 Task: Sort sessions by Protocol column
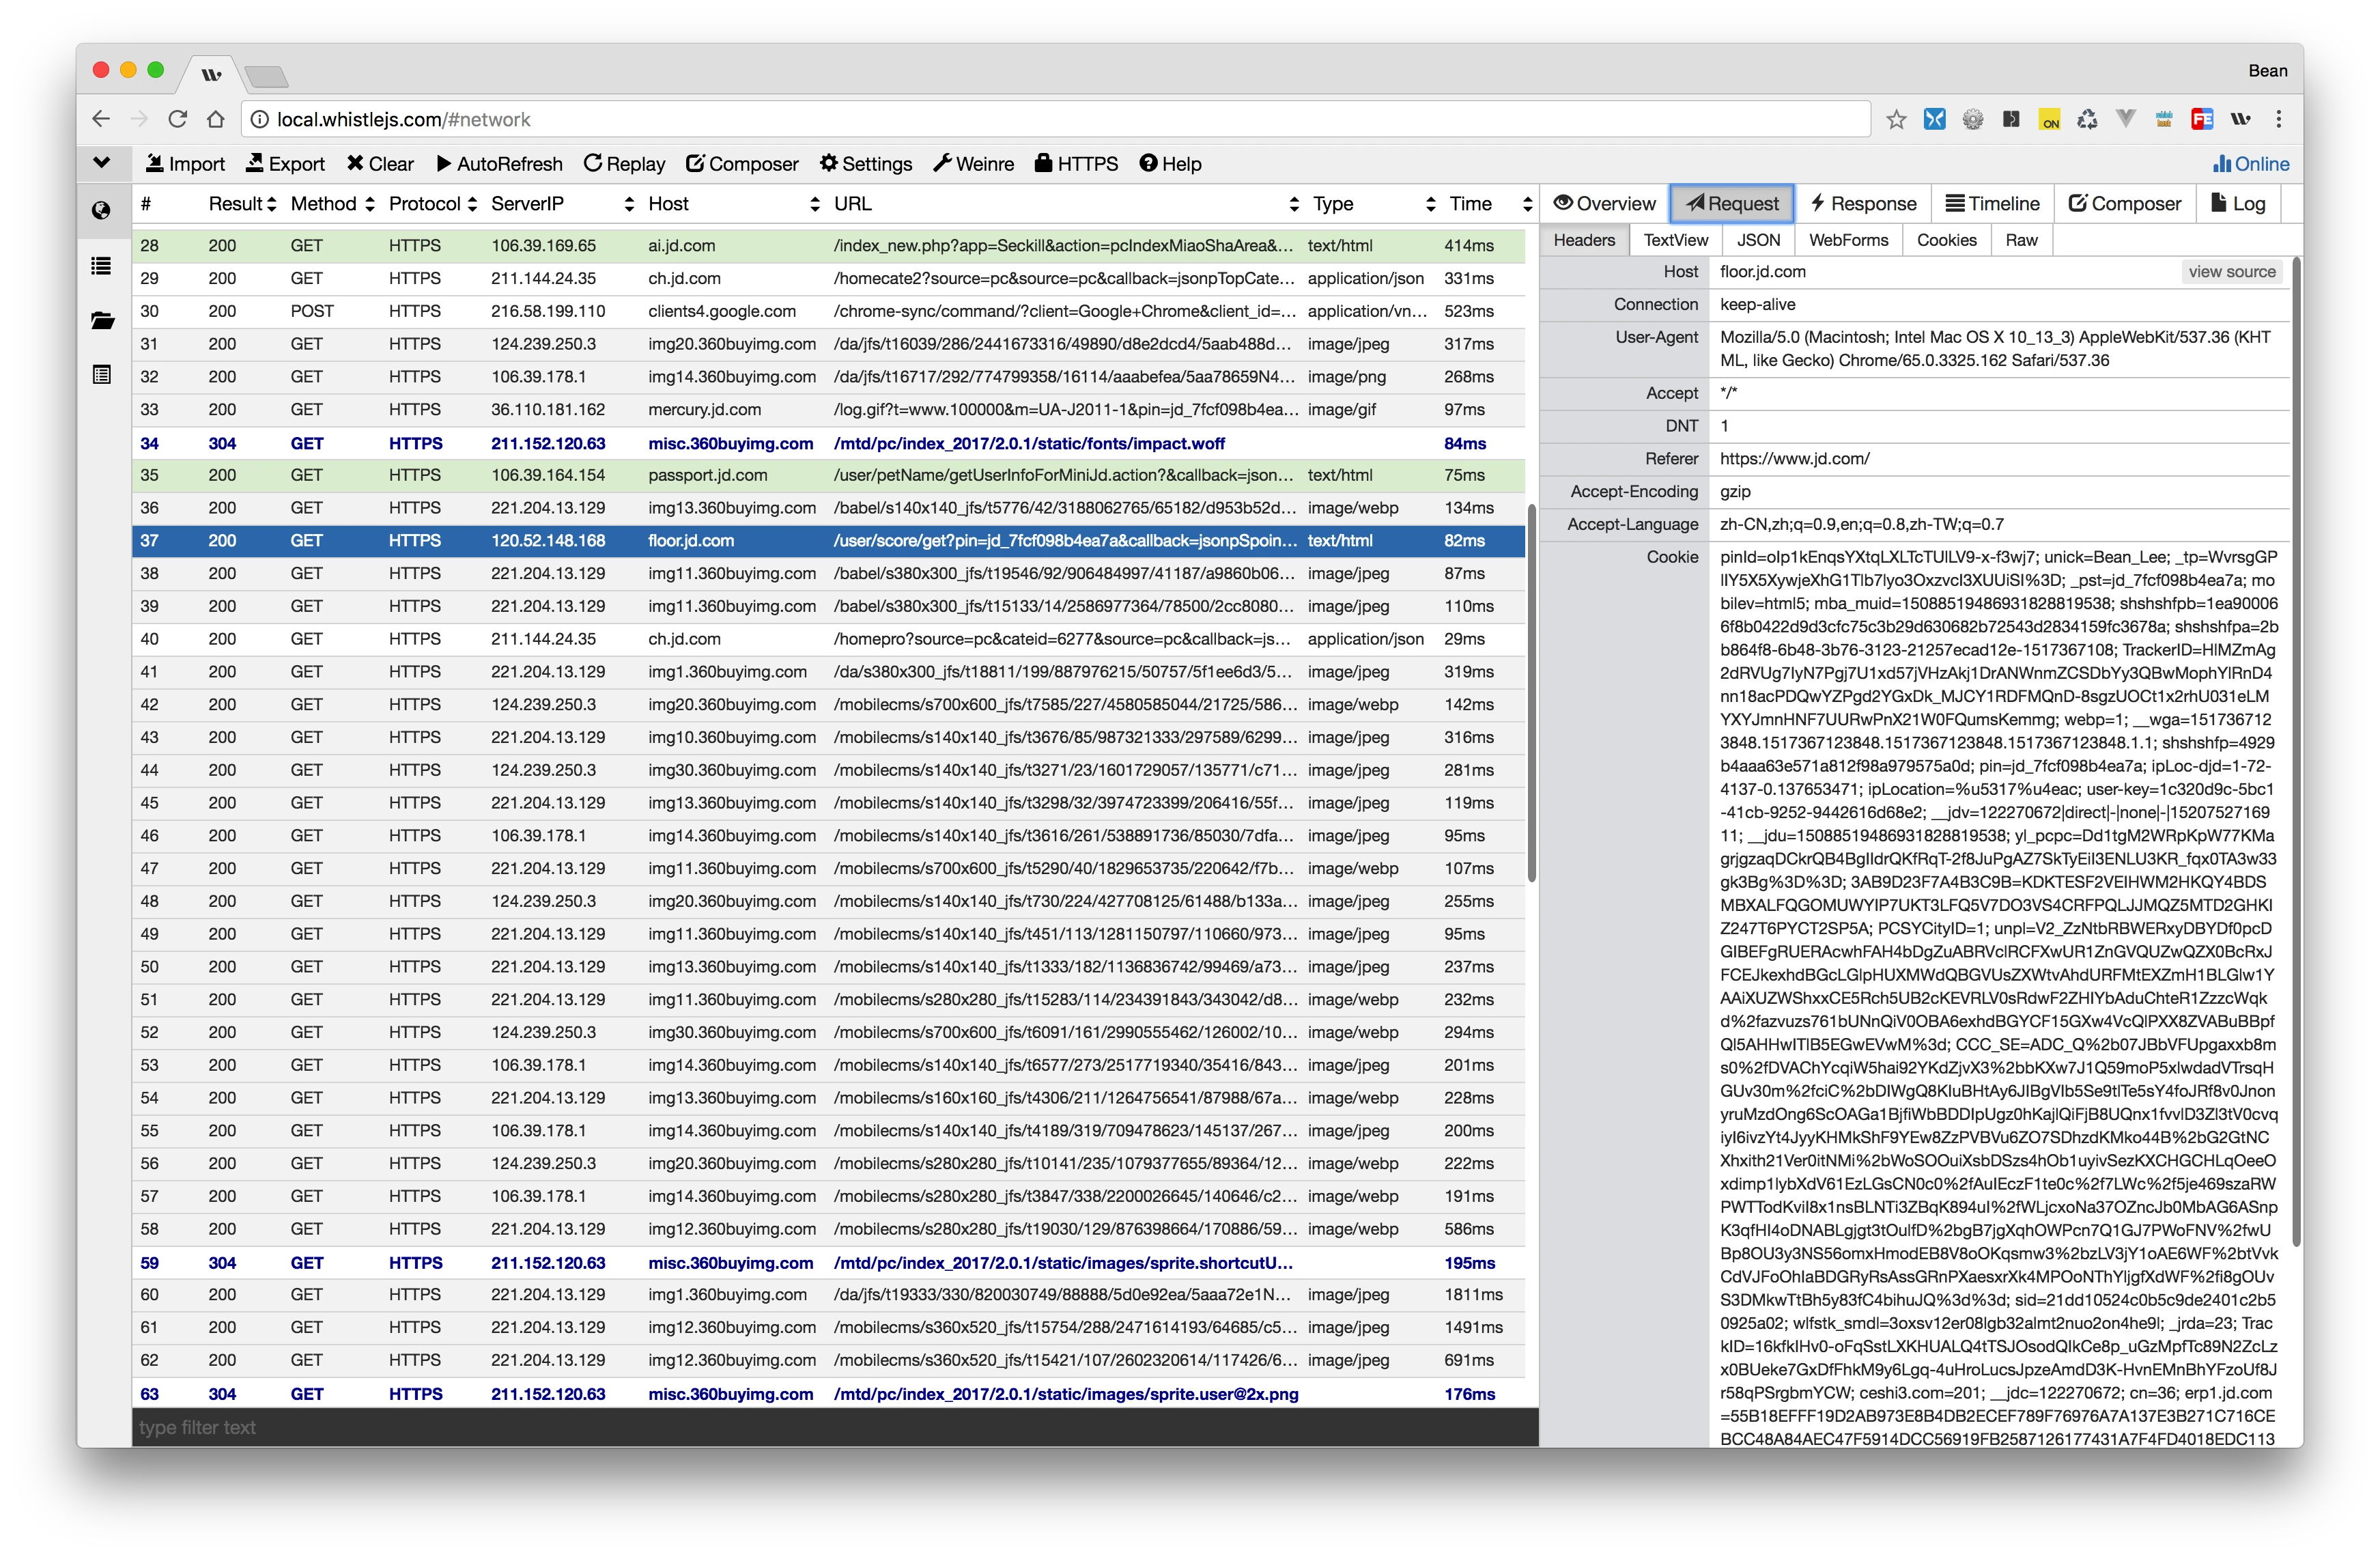pos(433,204)
